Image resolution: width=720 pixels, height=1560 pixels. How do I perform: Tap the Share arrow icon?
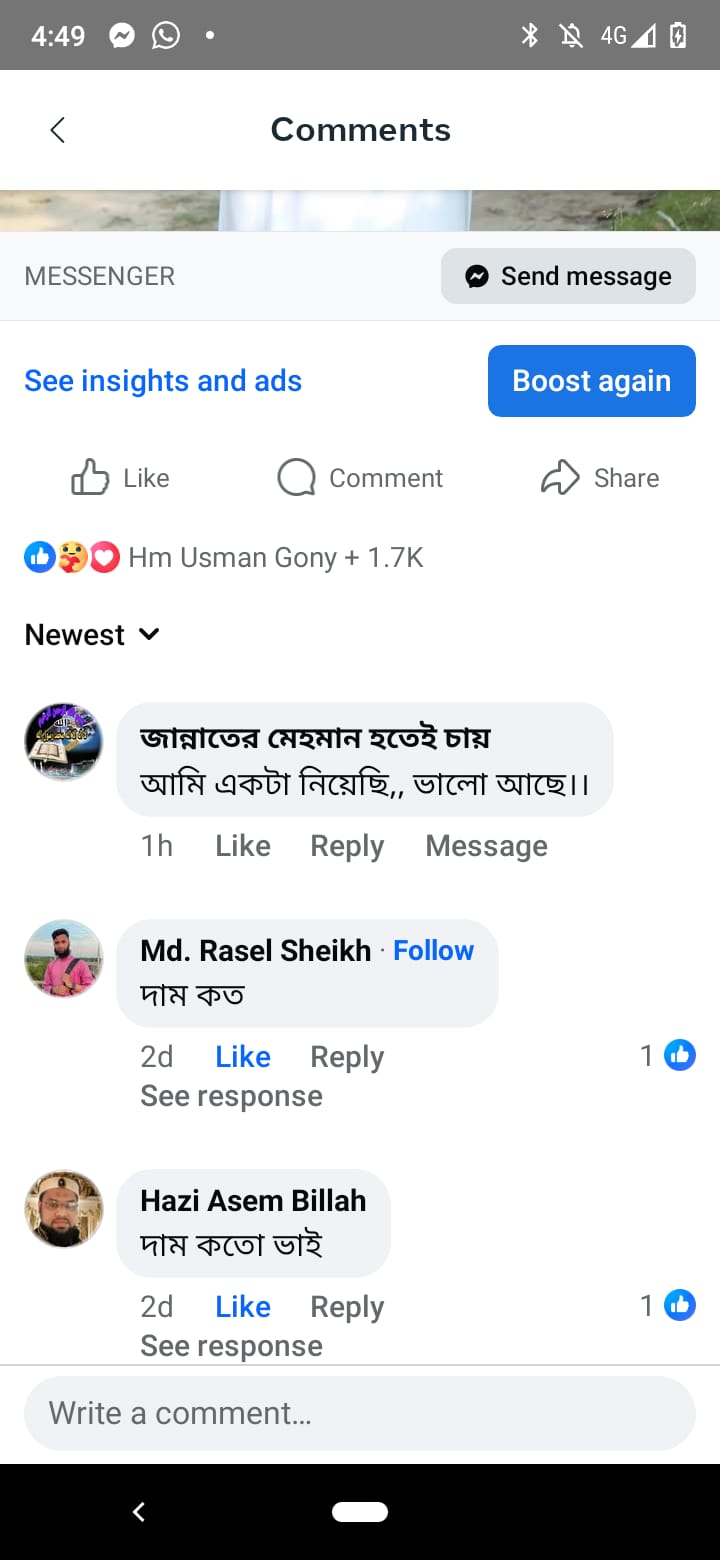(x=560, y=478)
